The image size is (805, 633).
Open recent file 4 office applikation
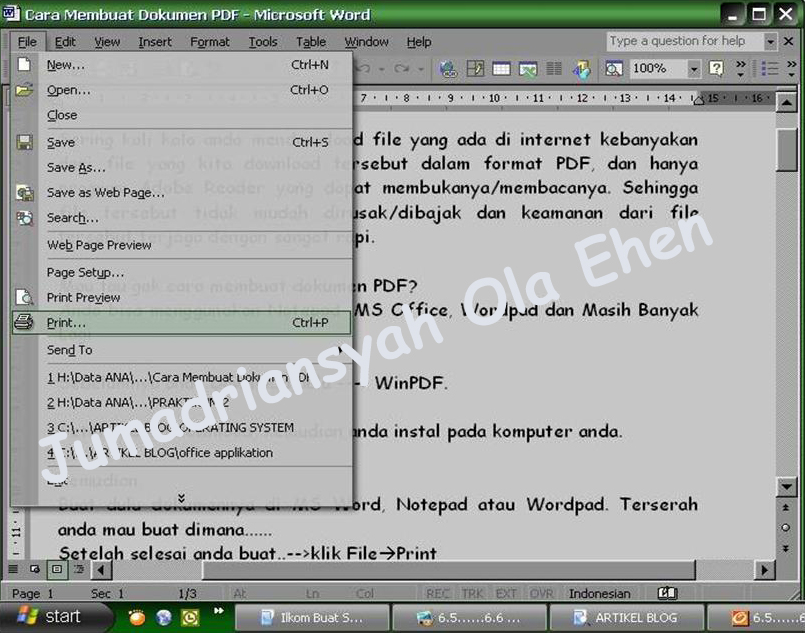click(x=182, y=453)
